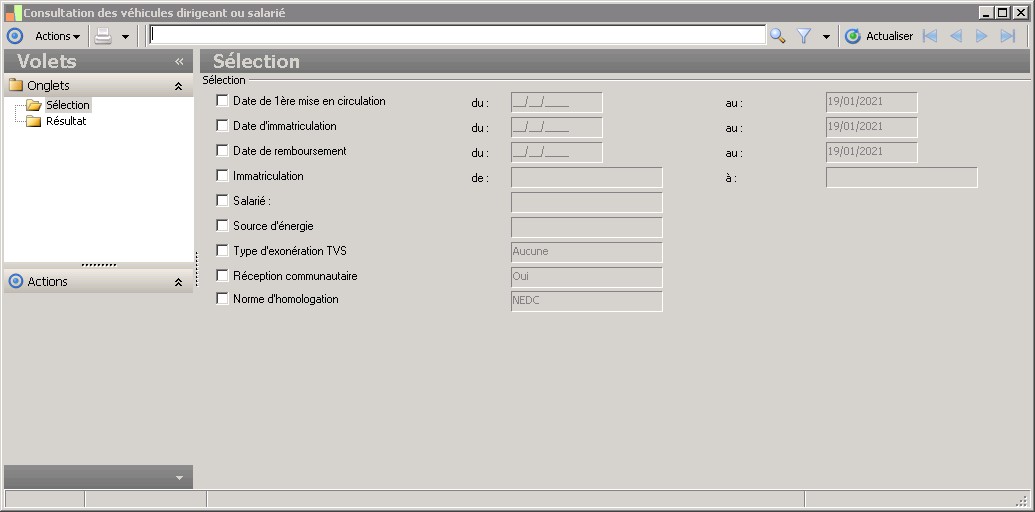The image size is (1035, 512).
Task: Enable Date de remboursement checkbox
Action: [222, 150]
